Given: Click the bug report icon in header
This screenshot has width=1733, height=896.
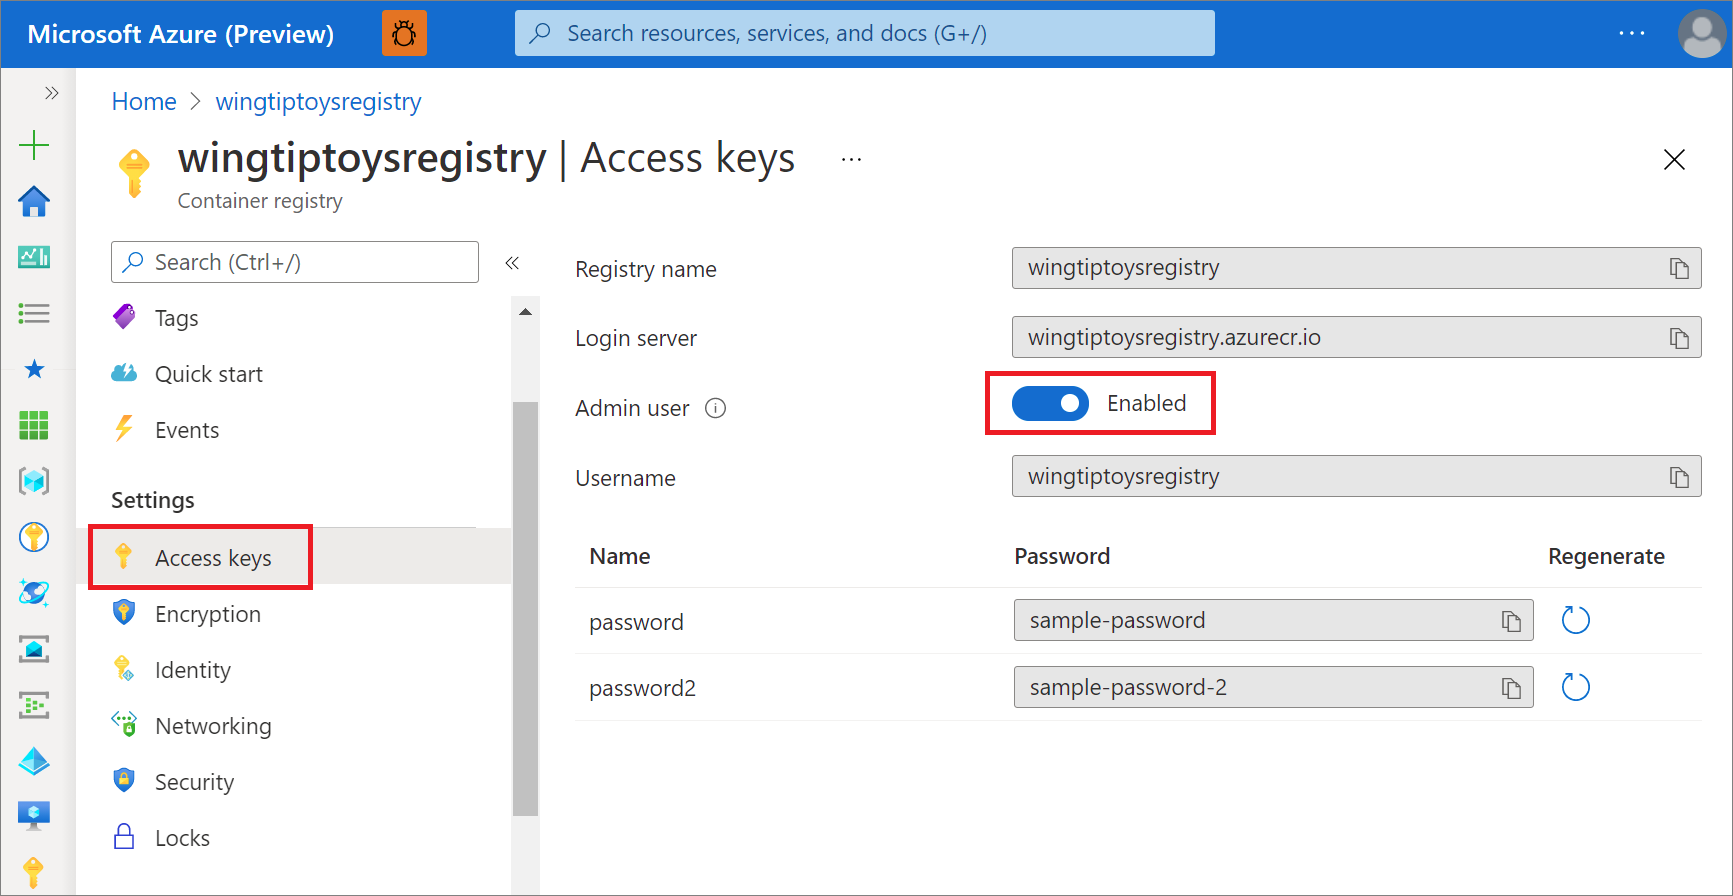Looking at the screenshot, I should coord(404,34).
